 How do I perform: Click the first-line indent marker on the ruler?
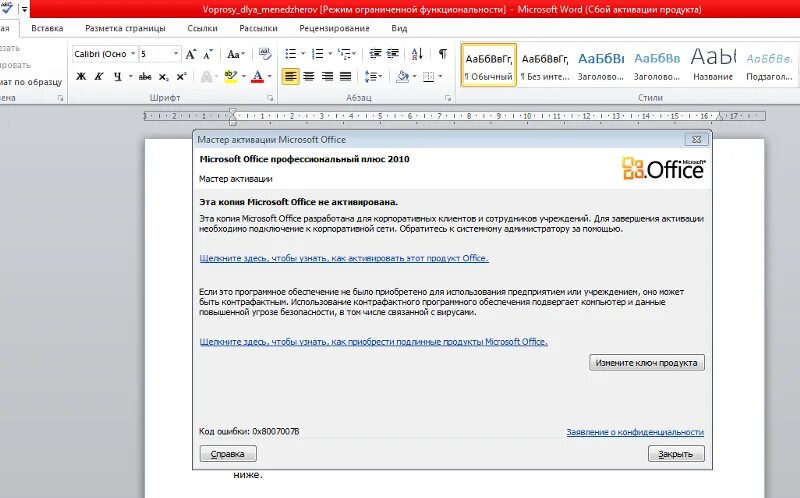(233, 112)
